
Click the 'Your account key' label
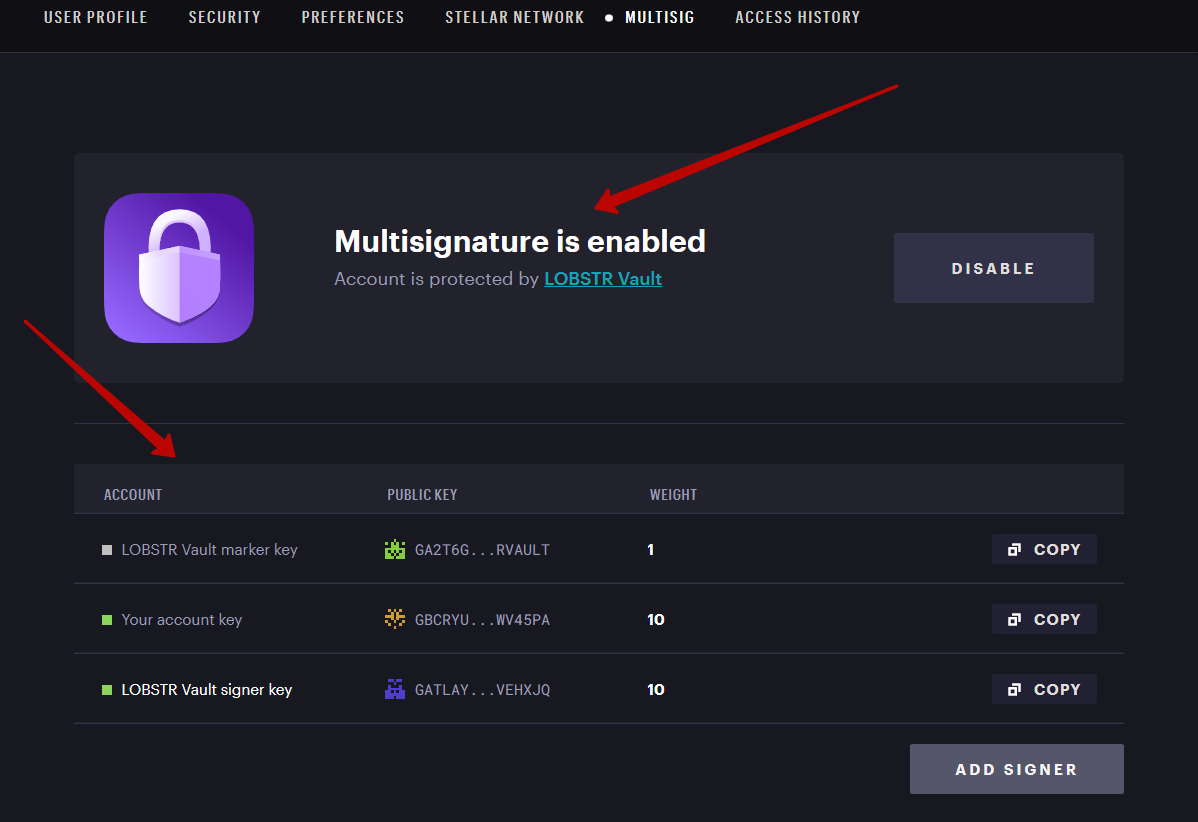coord(182,620)
